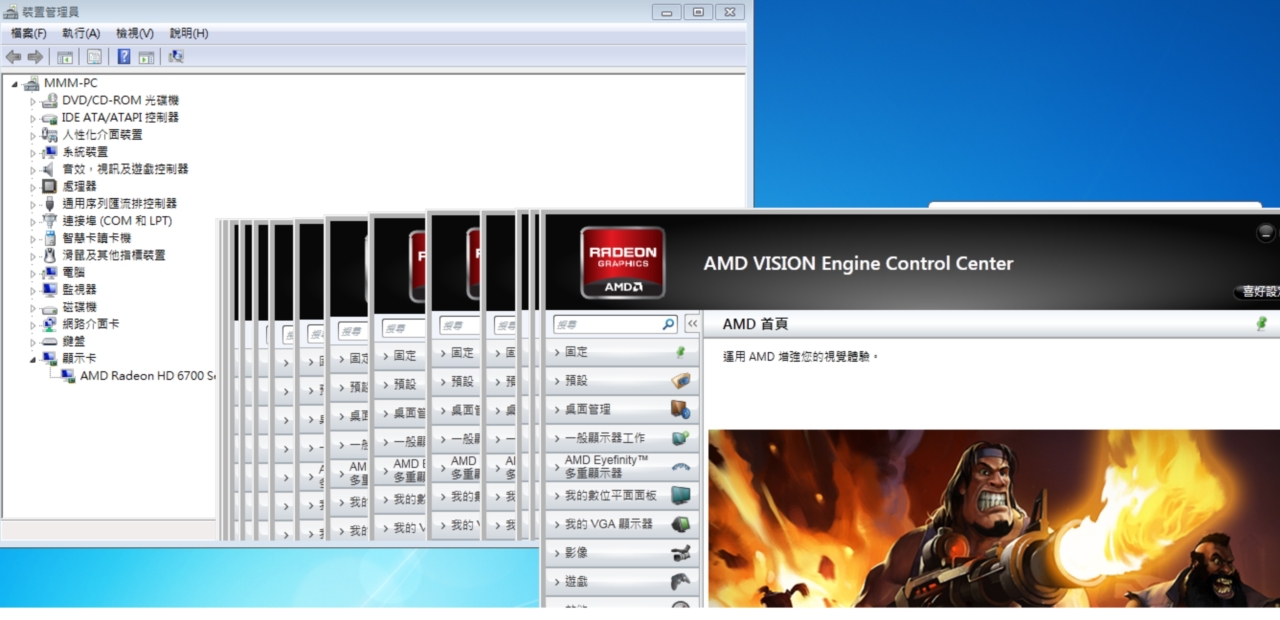
Task: Collapse AMD sidebar with double-chevron button
Action: [692, 325]
